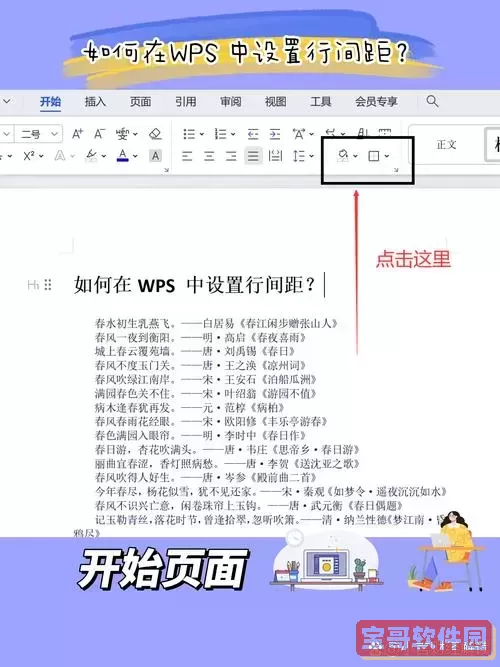Center align the paragraph
The width and height of the screenshot is (500, 667).
pyautogui.click(x=209, y=156)
